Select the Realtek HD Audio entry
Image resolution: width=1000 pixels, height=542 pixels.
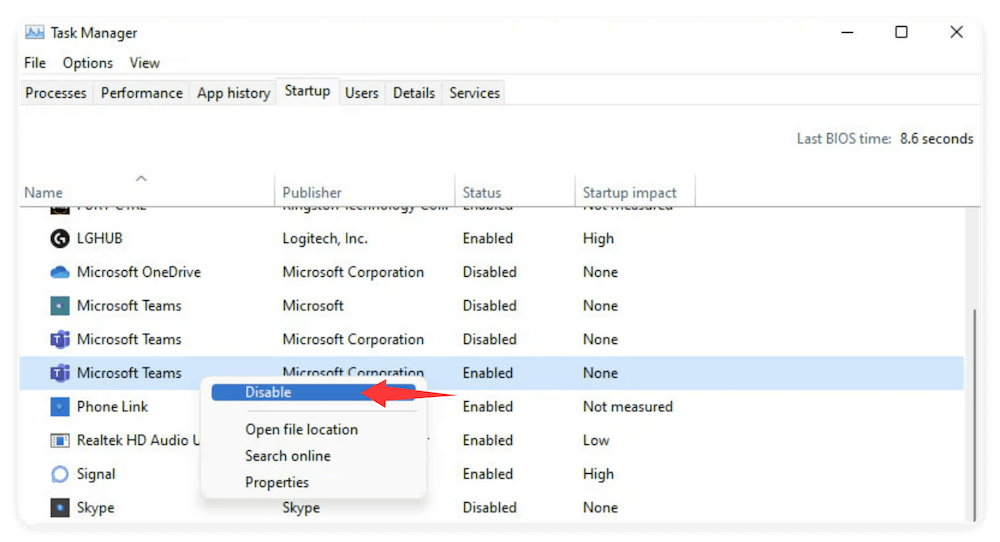coord(138,441)
